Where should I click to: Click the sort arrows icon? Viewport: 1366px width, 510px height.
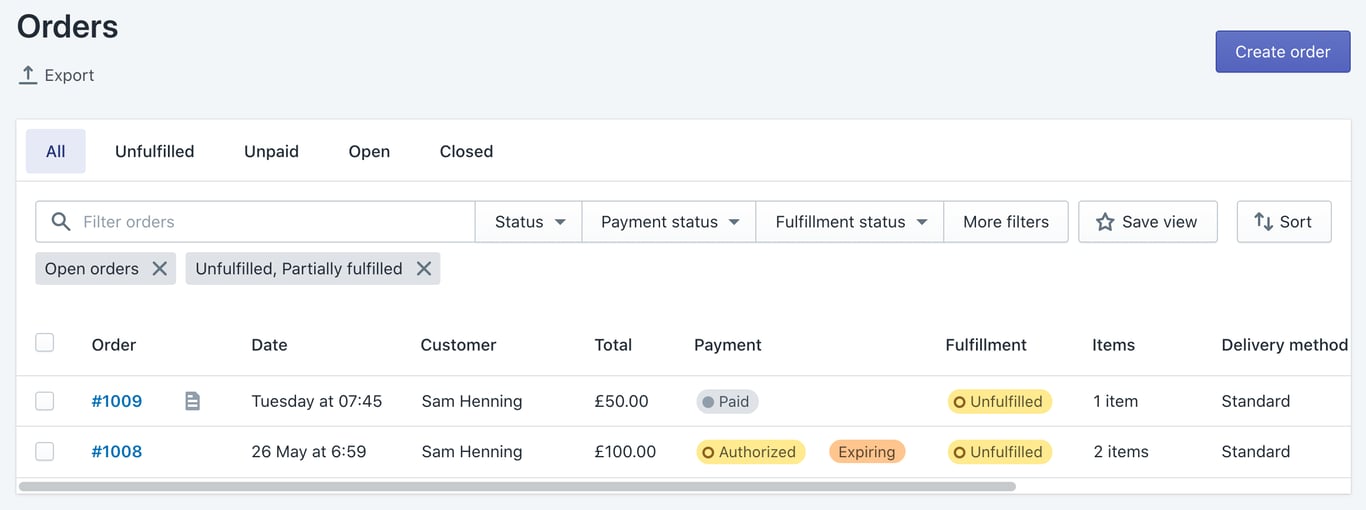click(x=1264, y=222)
